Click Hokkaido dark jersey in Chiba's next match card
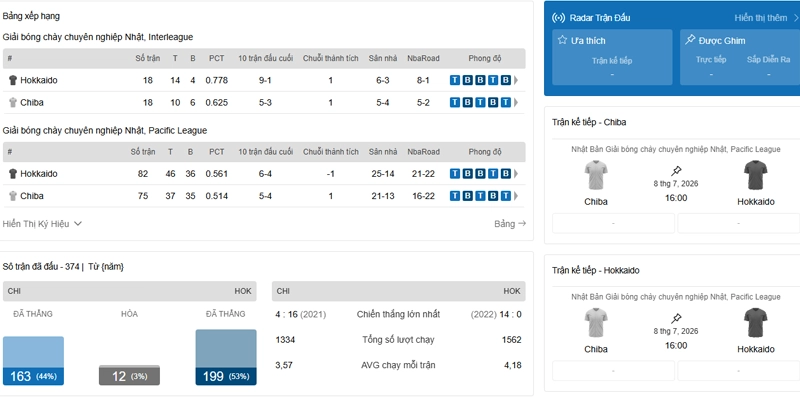This screenshot has height=400, width=800. [x=756, y=175]
